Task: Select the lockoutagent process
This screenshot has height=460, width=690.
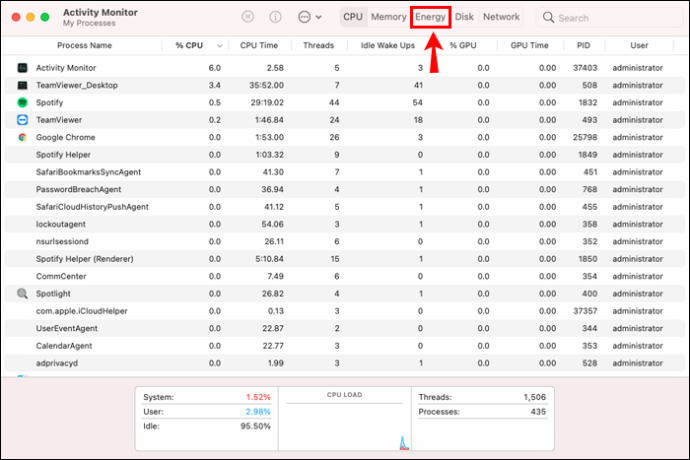Action: pos(345,224)
